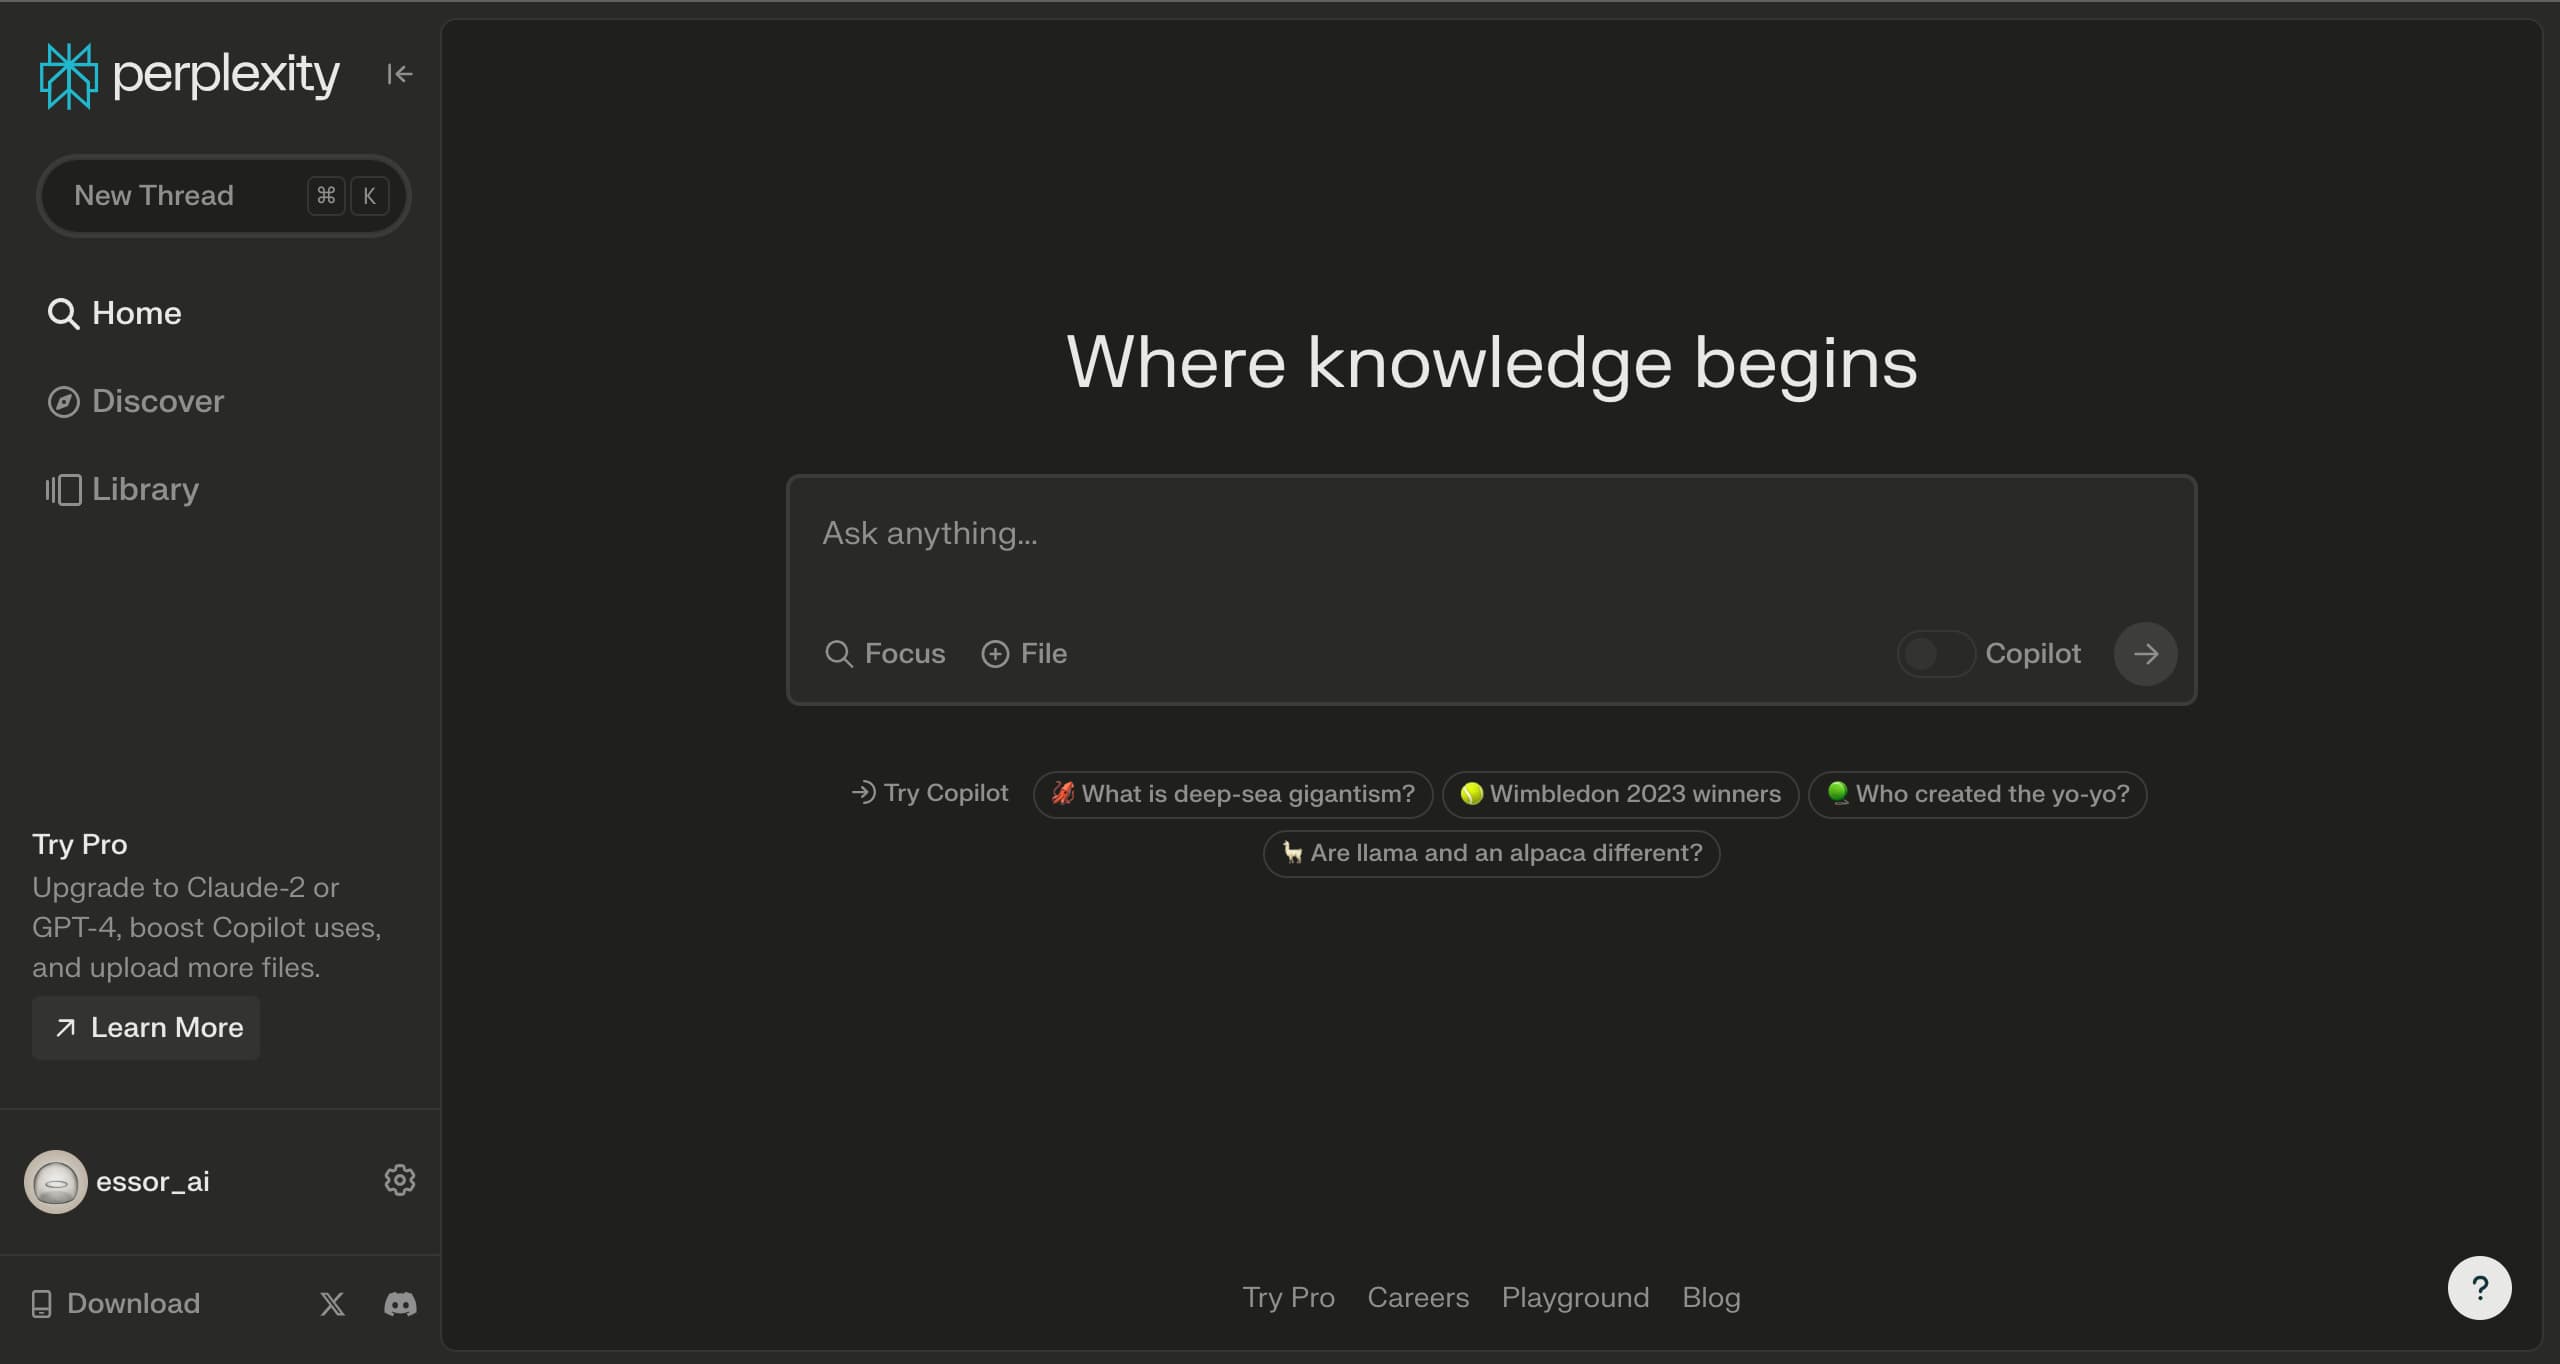Collapse the sidebar with arrow icon
This screenshot has height=1364, width=2560.
tap(399, 74)
